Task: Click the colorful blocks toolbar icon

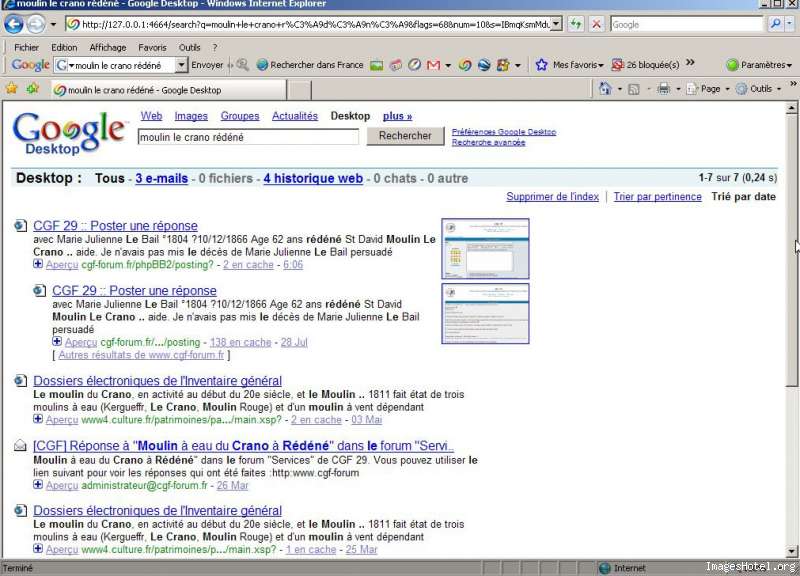Action: [x=503, y=65]
